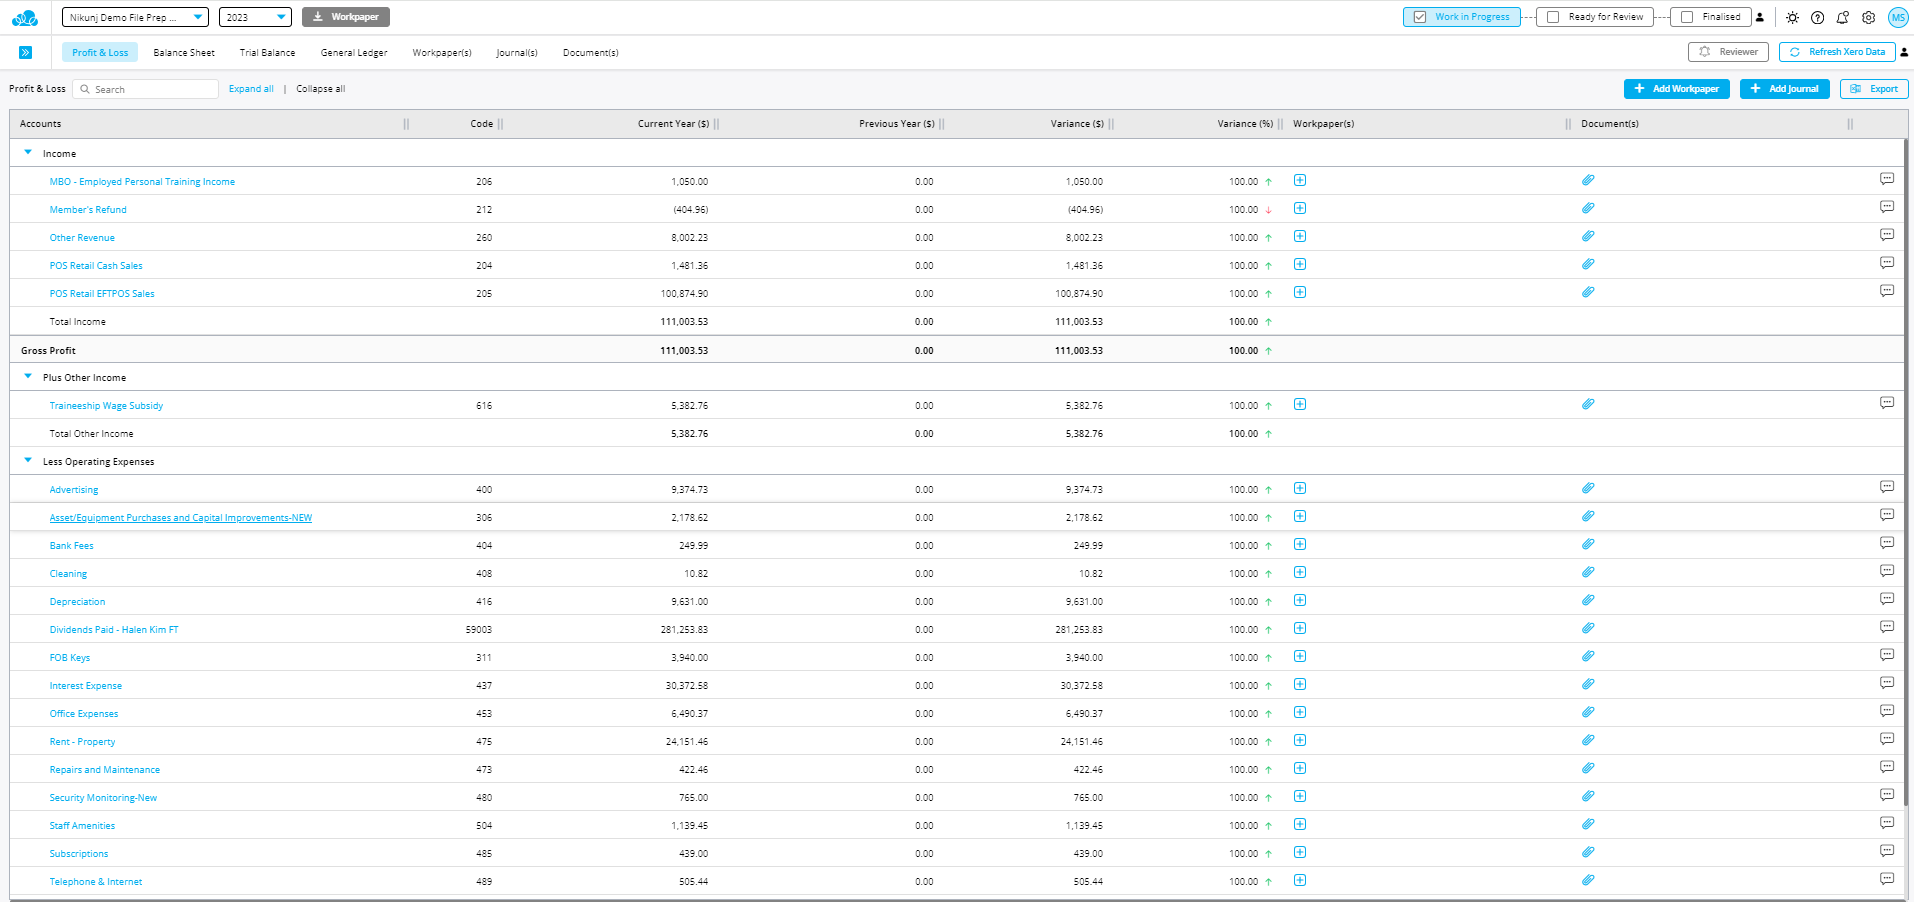The image size is (1914, 902).
Task: Open Asset/Equipment Purchases account link
Action: pos(181,518)
